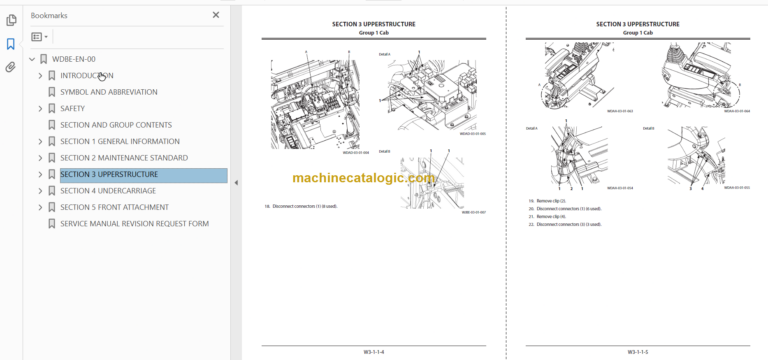This screenshot has width=768, height=360.
Task: Expand SECTION 5 FRONT ATTACHMENT chevron
Action: 40,207
